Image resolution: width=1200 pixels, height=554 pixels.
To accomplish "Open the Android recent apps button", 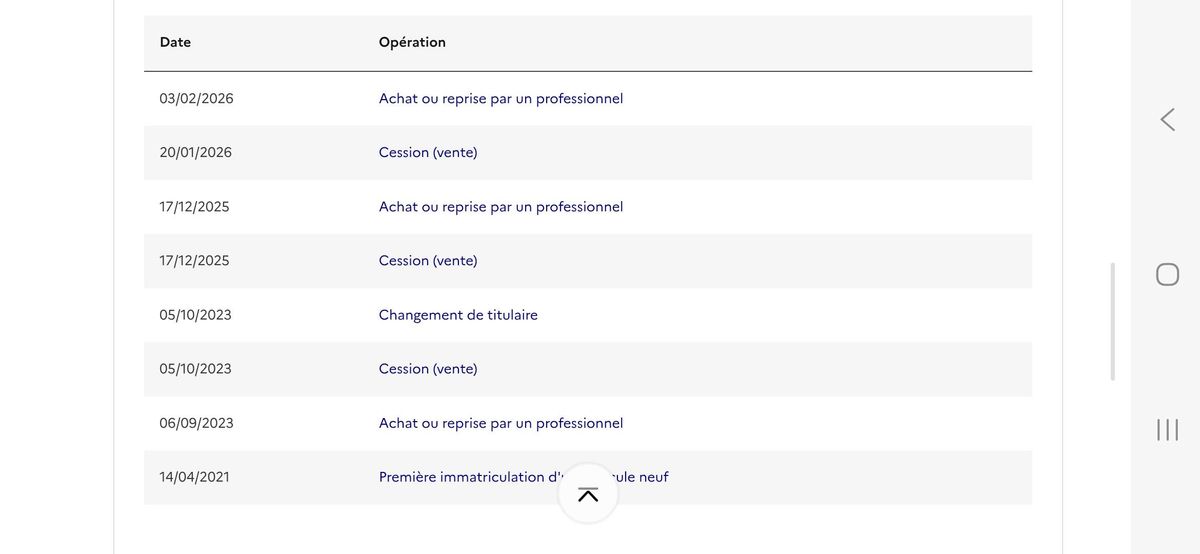I will point(1167,429).
